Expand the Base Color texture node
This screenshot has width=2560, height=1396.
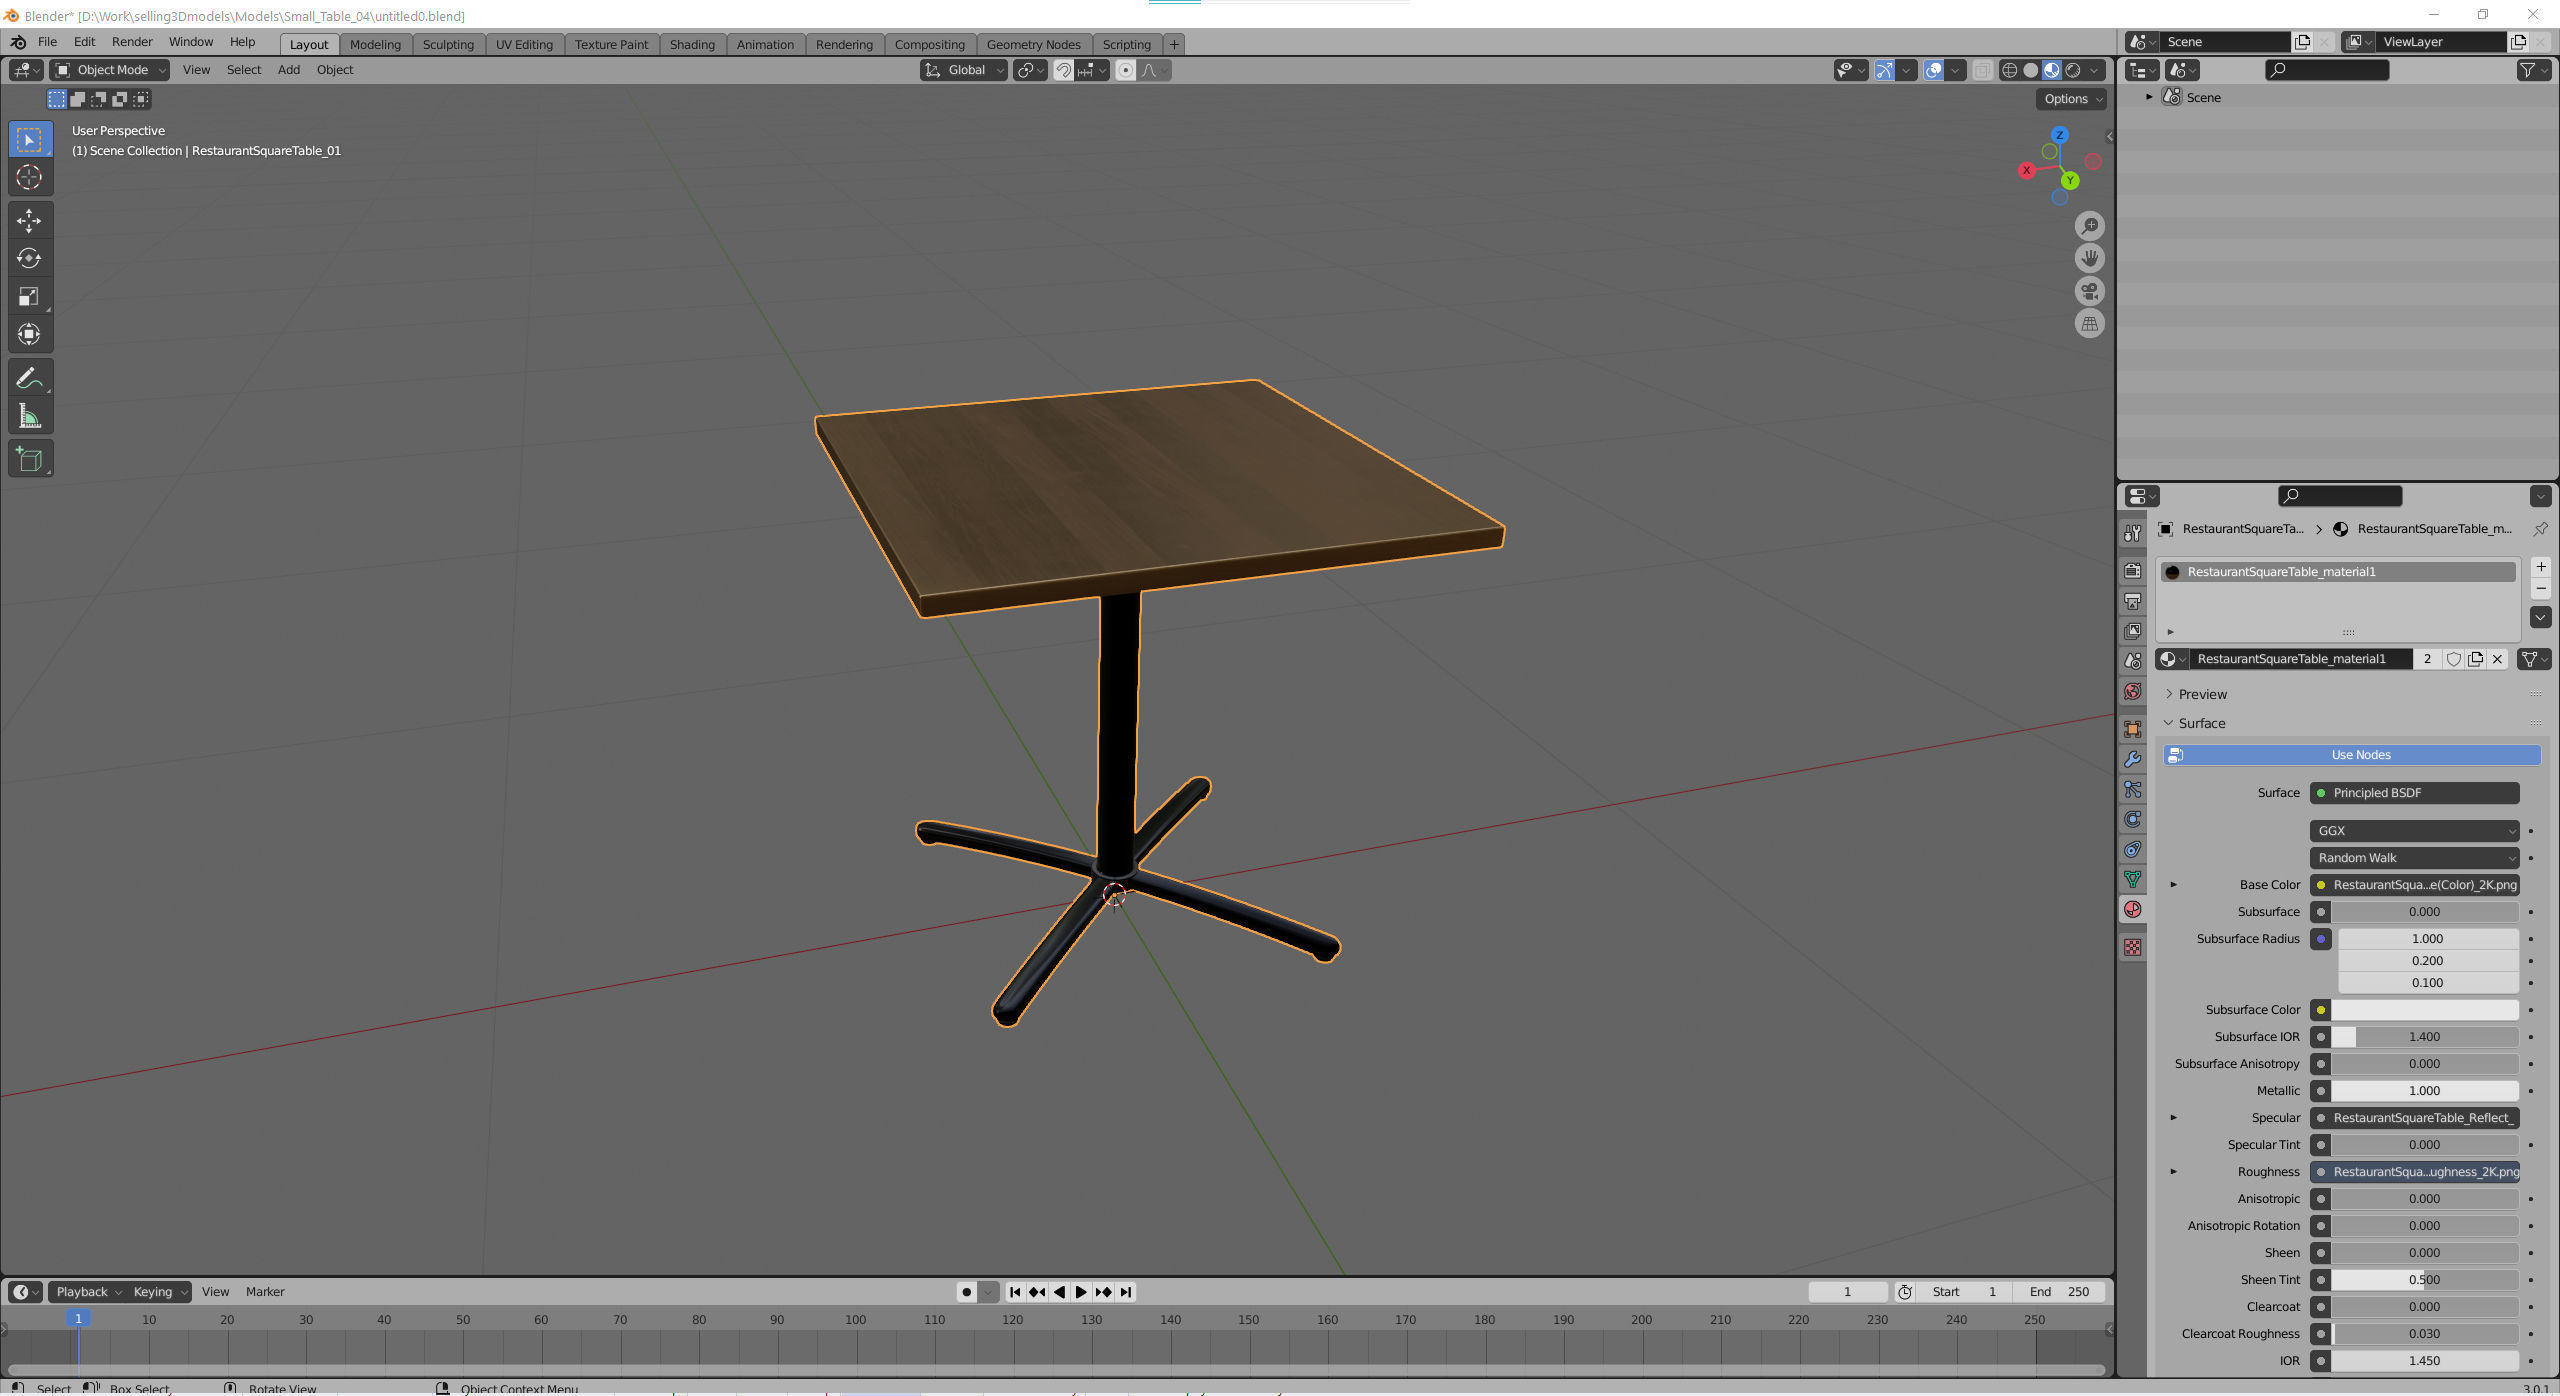(x=2172, y=885)
